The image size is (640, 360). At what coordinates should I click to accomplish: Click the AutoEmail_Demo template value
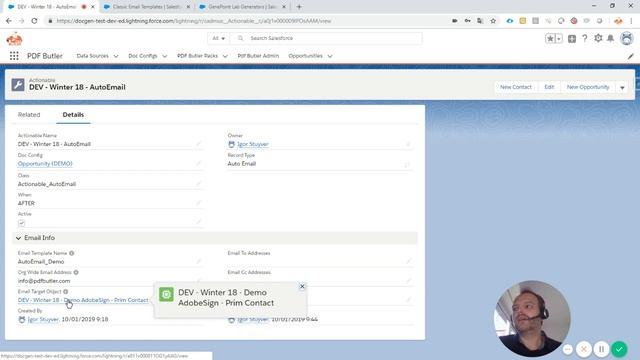coord(41,262)
